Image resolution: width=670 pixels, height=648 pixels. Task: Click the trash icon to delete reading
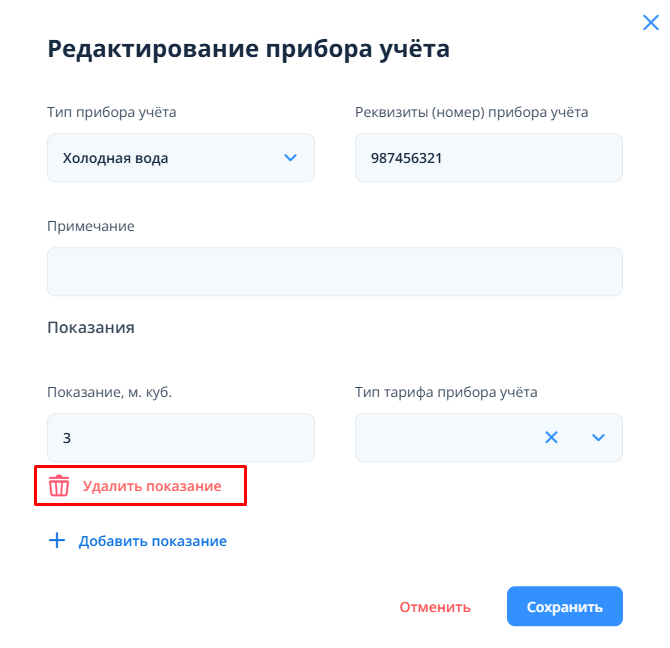pyautogui.click(x=60, y=486)
